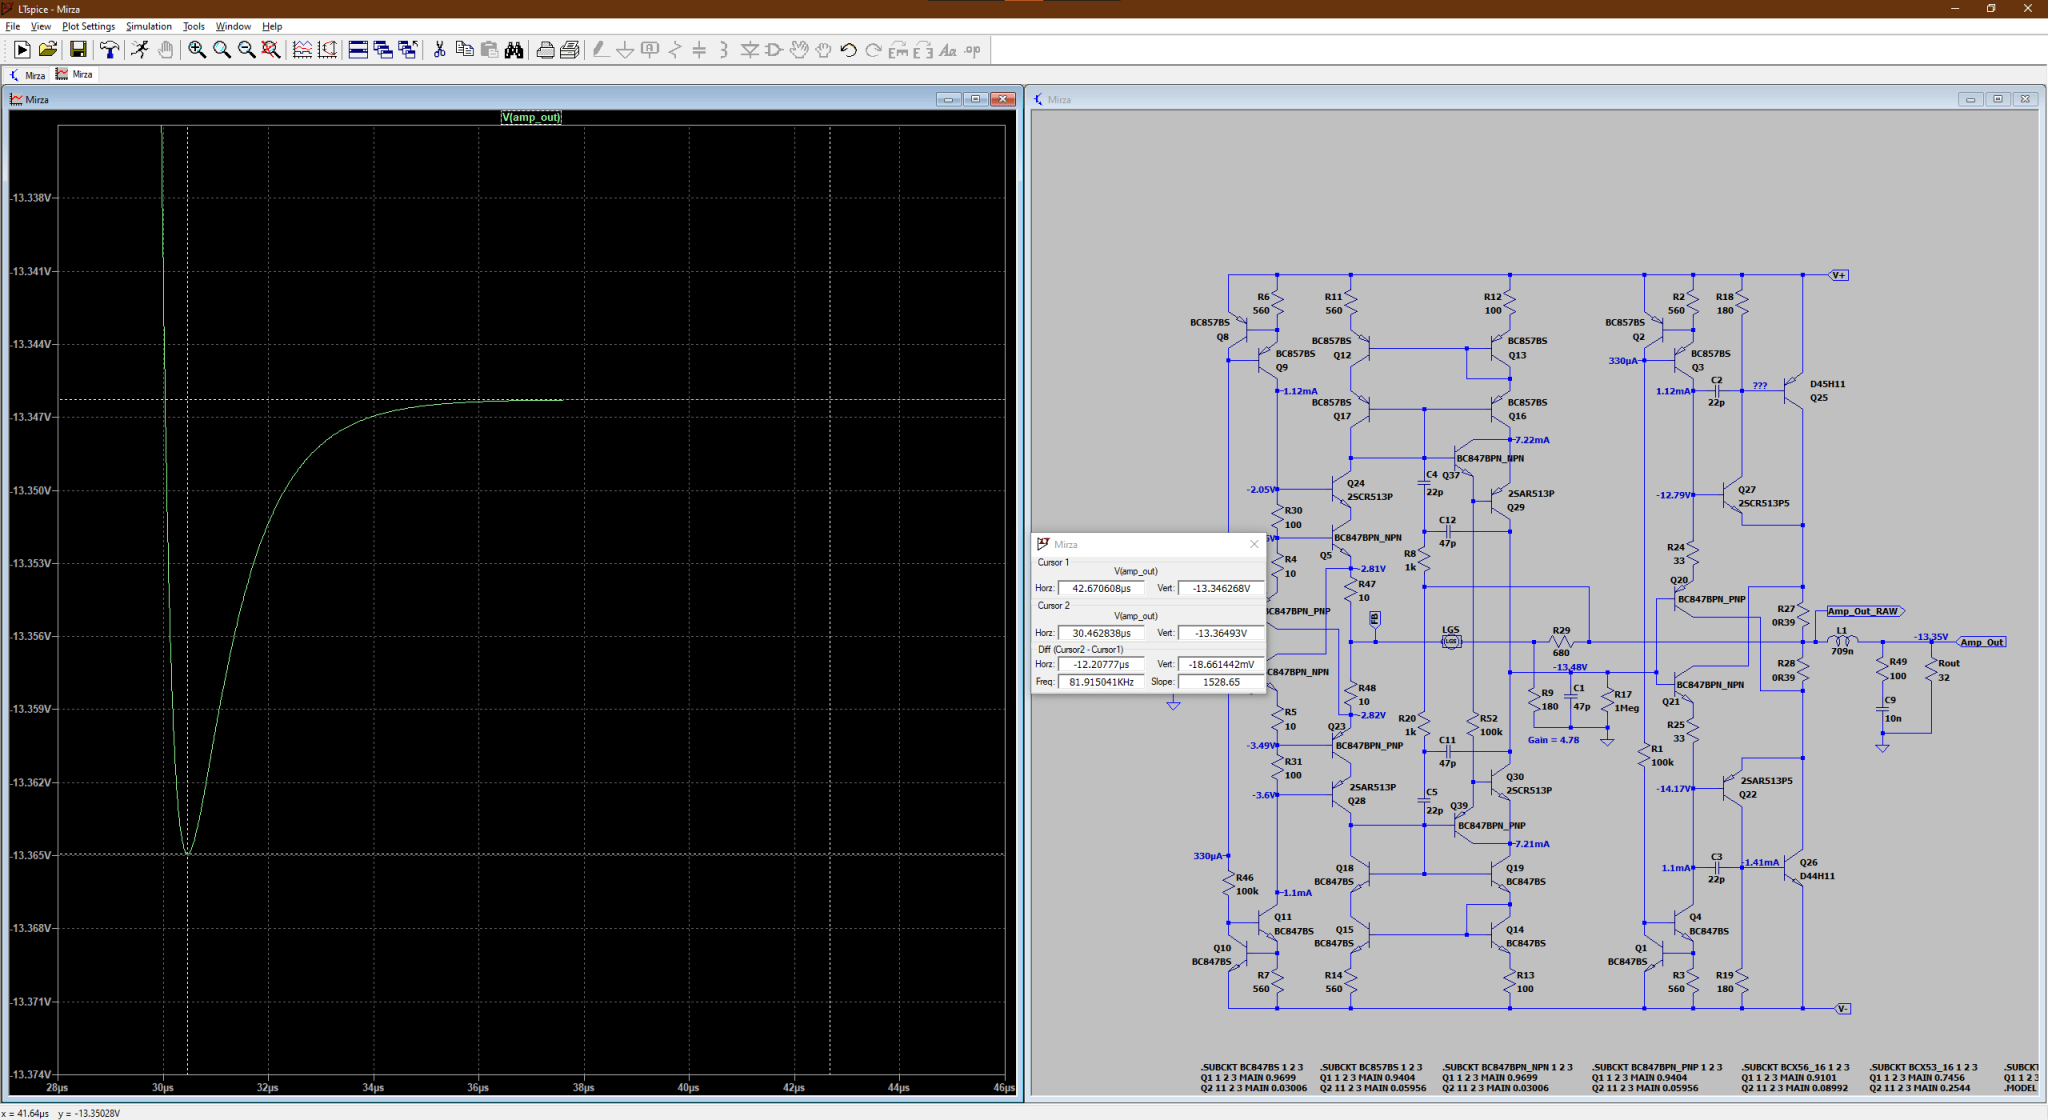Select the Zoom Out magnifier icon
The width and height of the screenshot is (2048, 1120).
tap(246, 50)
